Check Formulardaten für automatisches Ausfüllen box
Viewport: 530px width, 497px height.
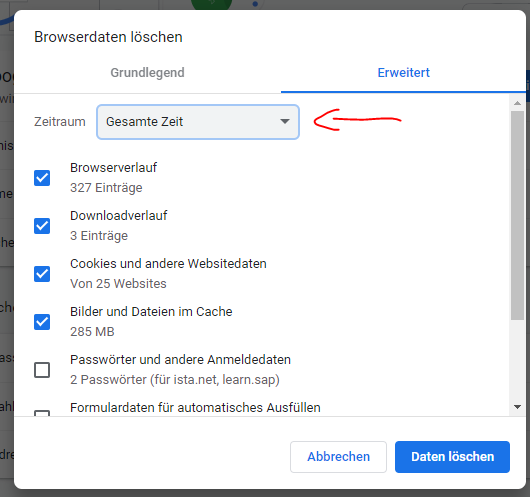[42, 413]
